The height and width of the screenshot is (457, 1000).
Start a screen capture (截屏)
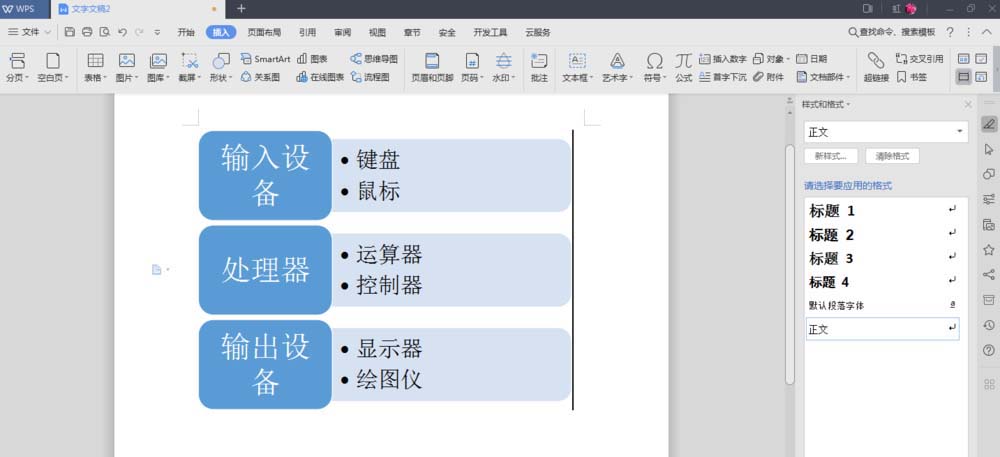coord(189,68)
